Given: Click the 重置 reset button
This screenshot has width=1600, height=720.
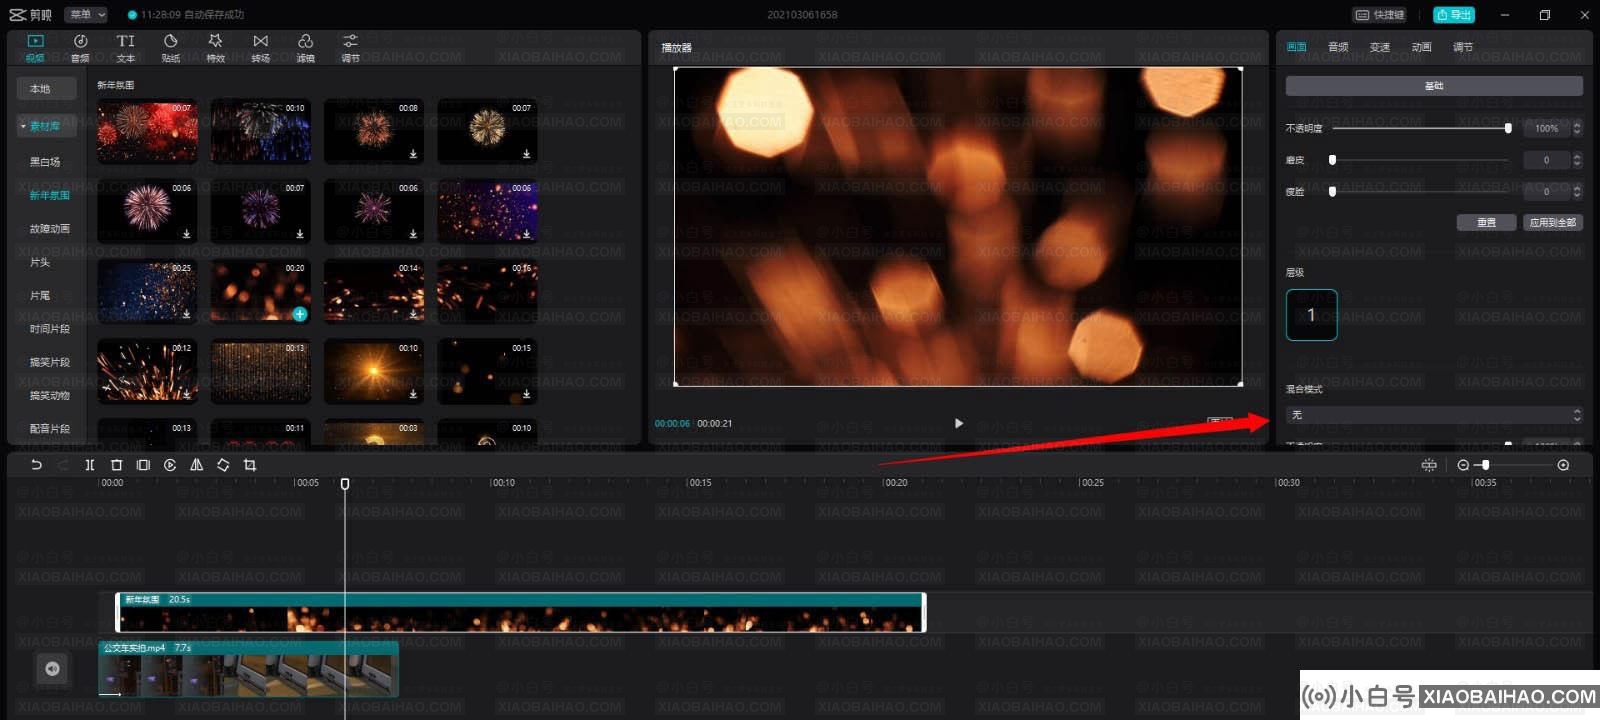Looking at the screenshot, I should point(1486,222).
